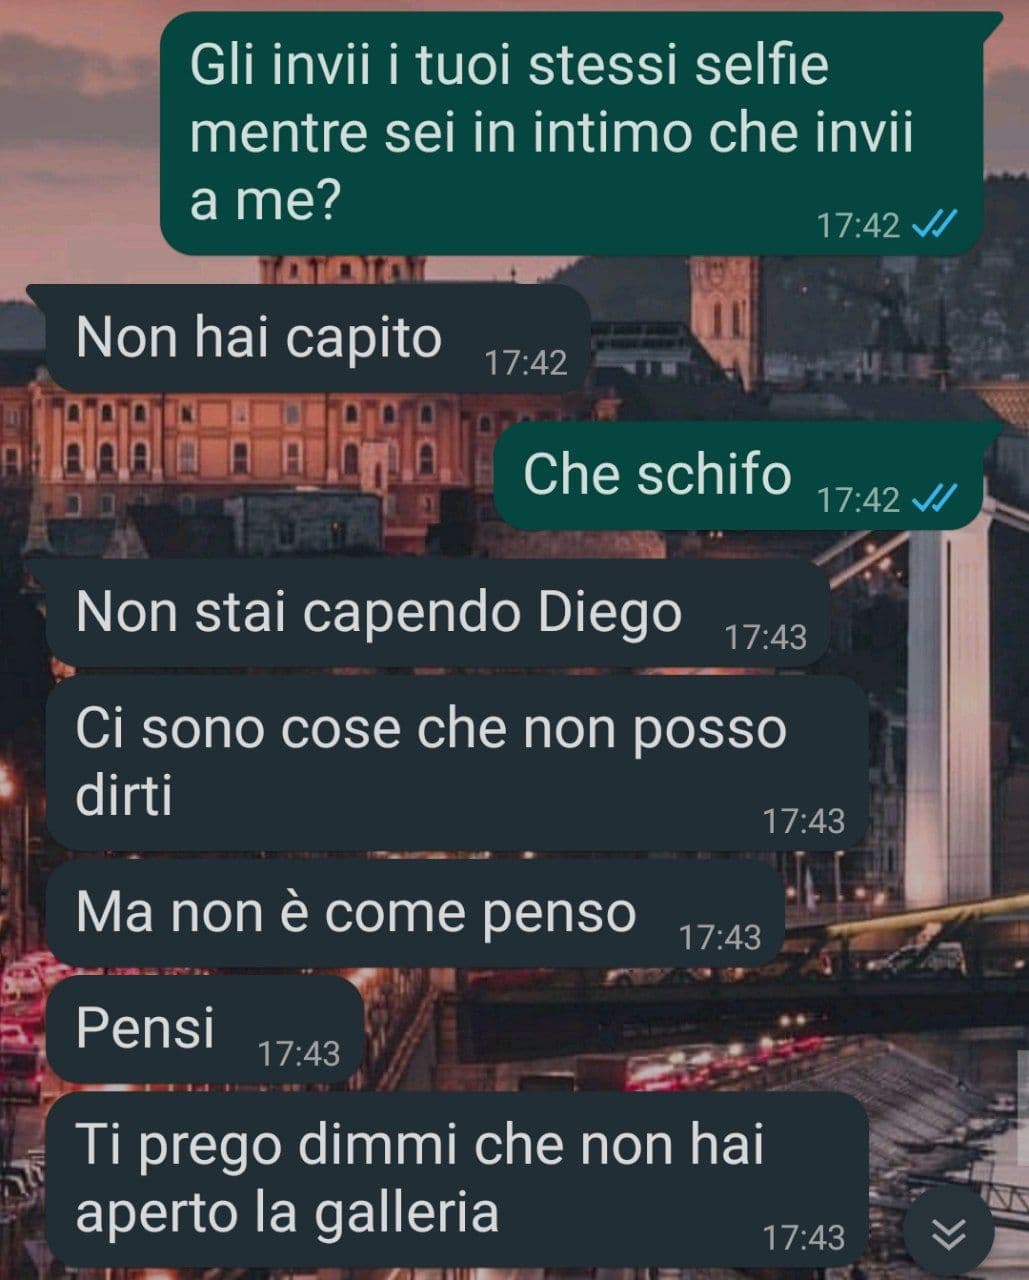Screen dimensions: 1029x1280
Task: Select the 'Non hai capito' message bubble
Action: coord(310,338)
